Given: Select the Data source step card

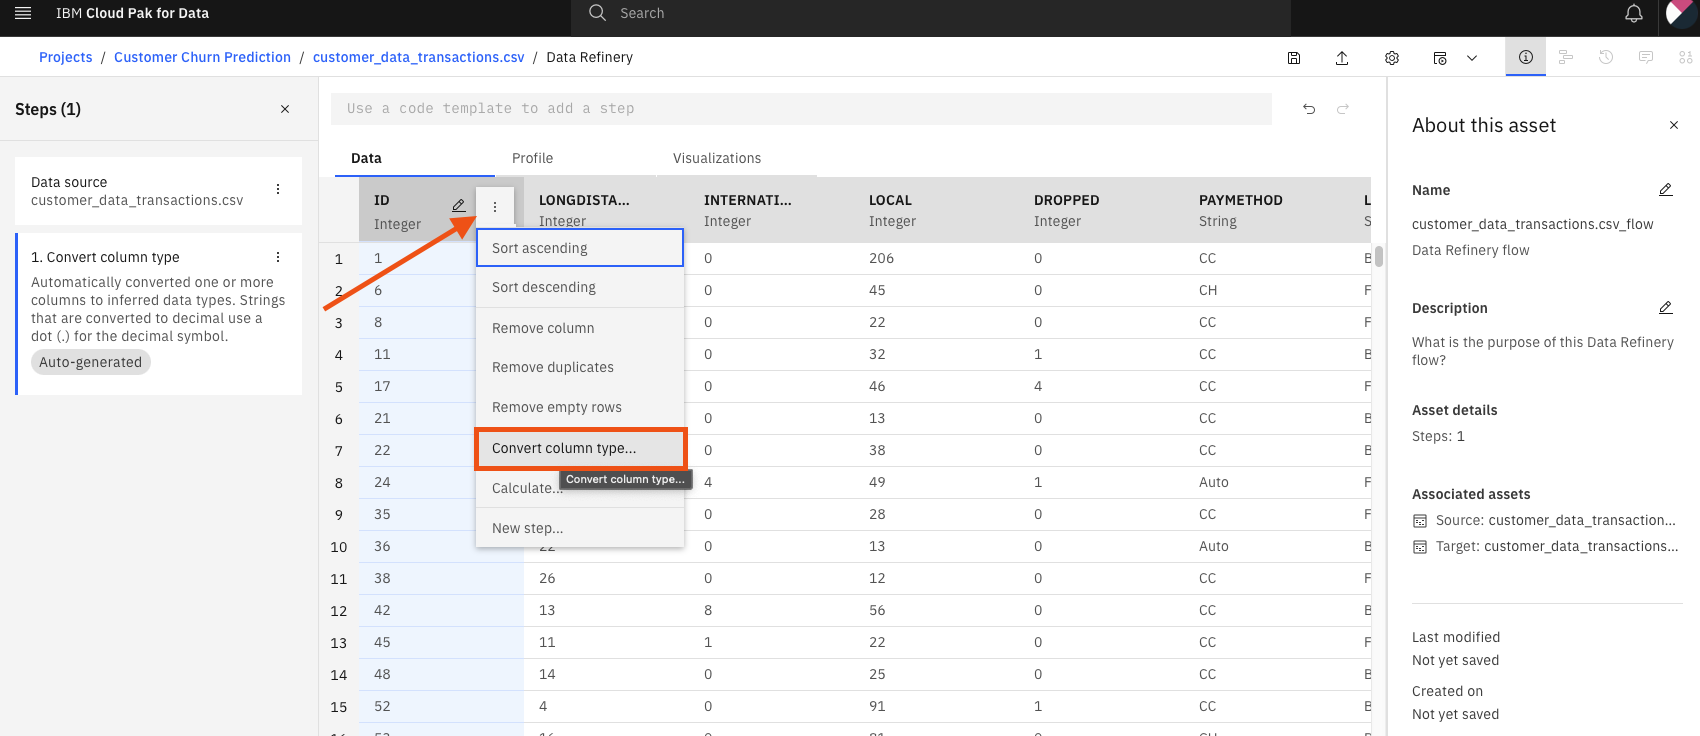Looking at the screenshot, I should click(159, 191).
